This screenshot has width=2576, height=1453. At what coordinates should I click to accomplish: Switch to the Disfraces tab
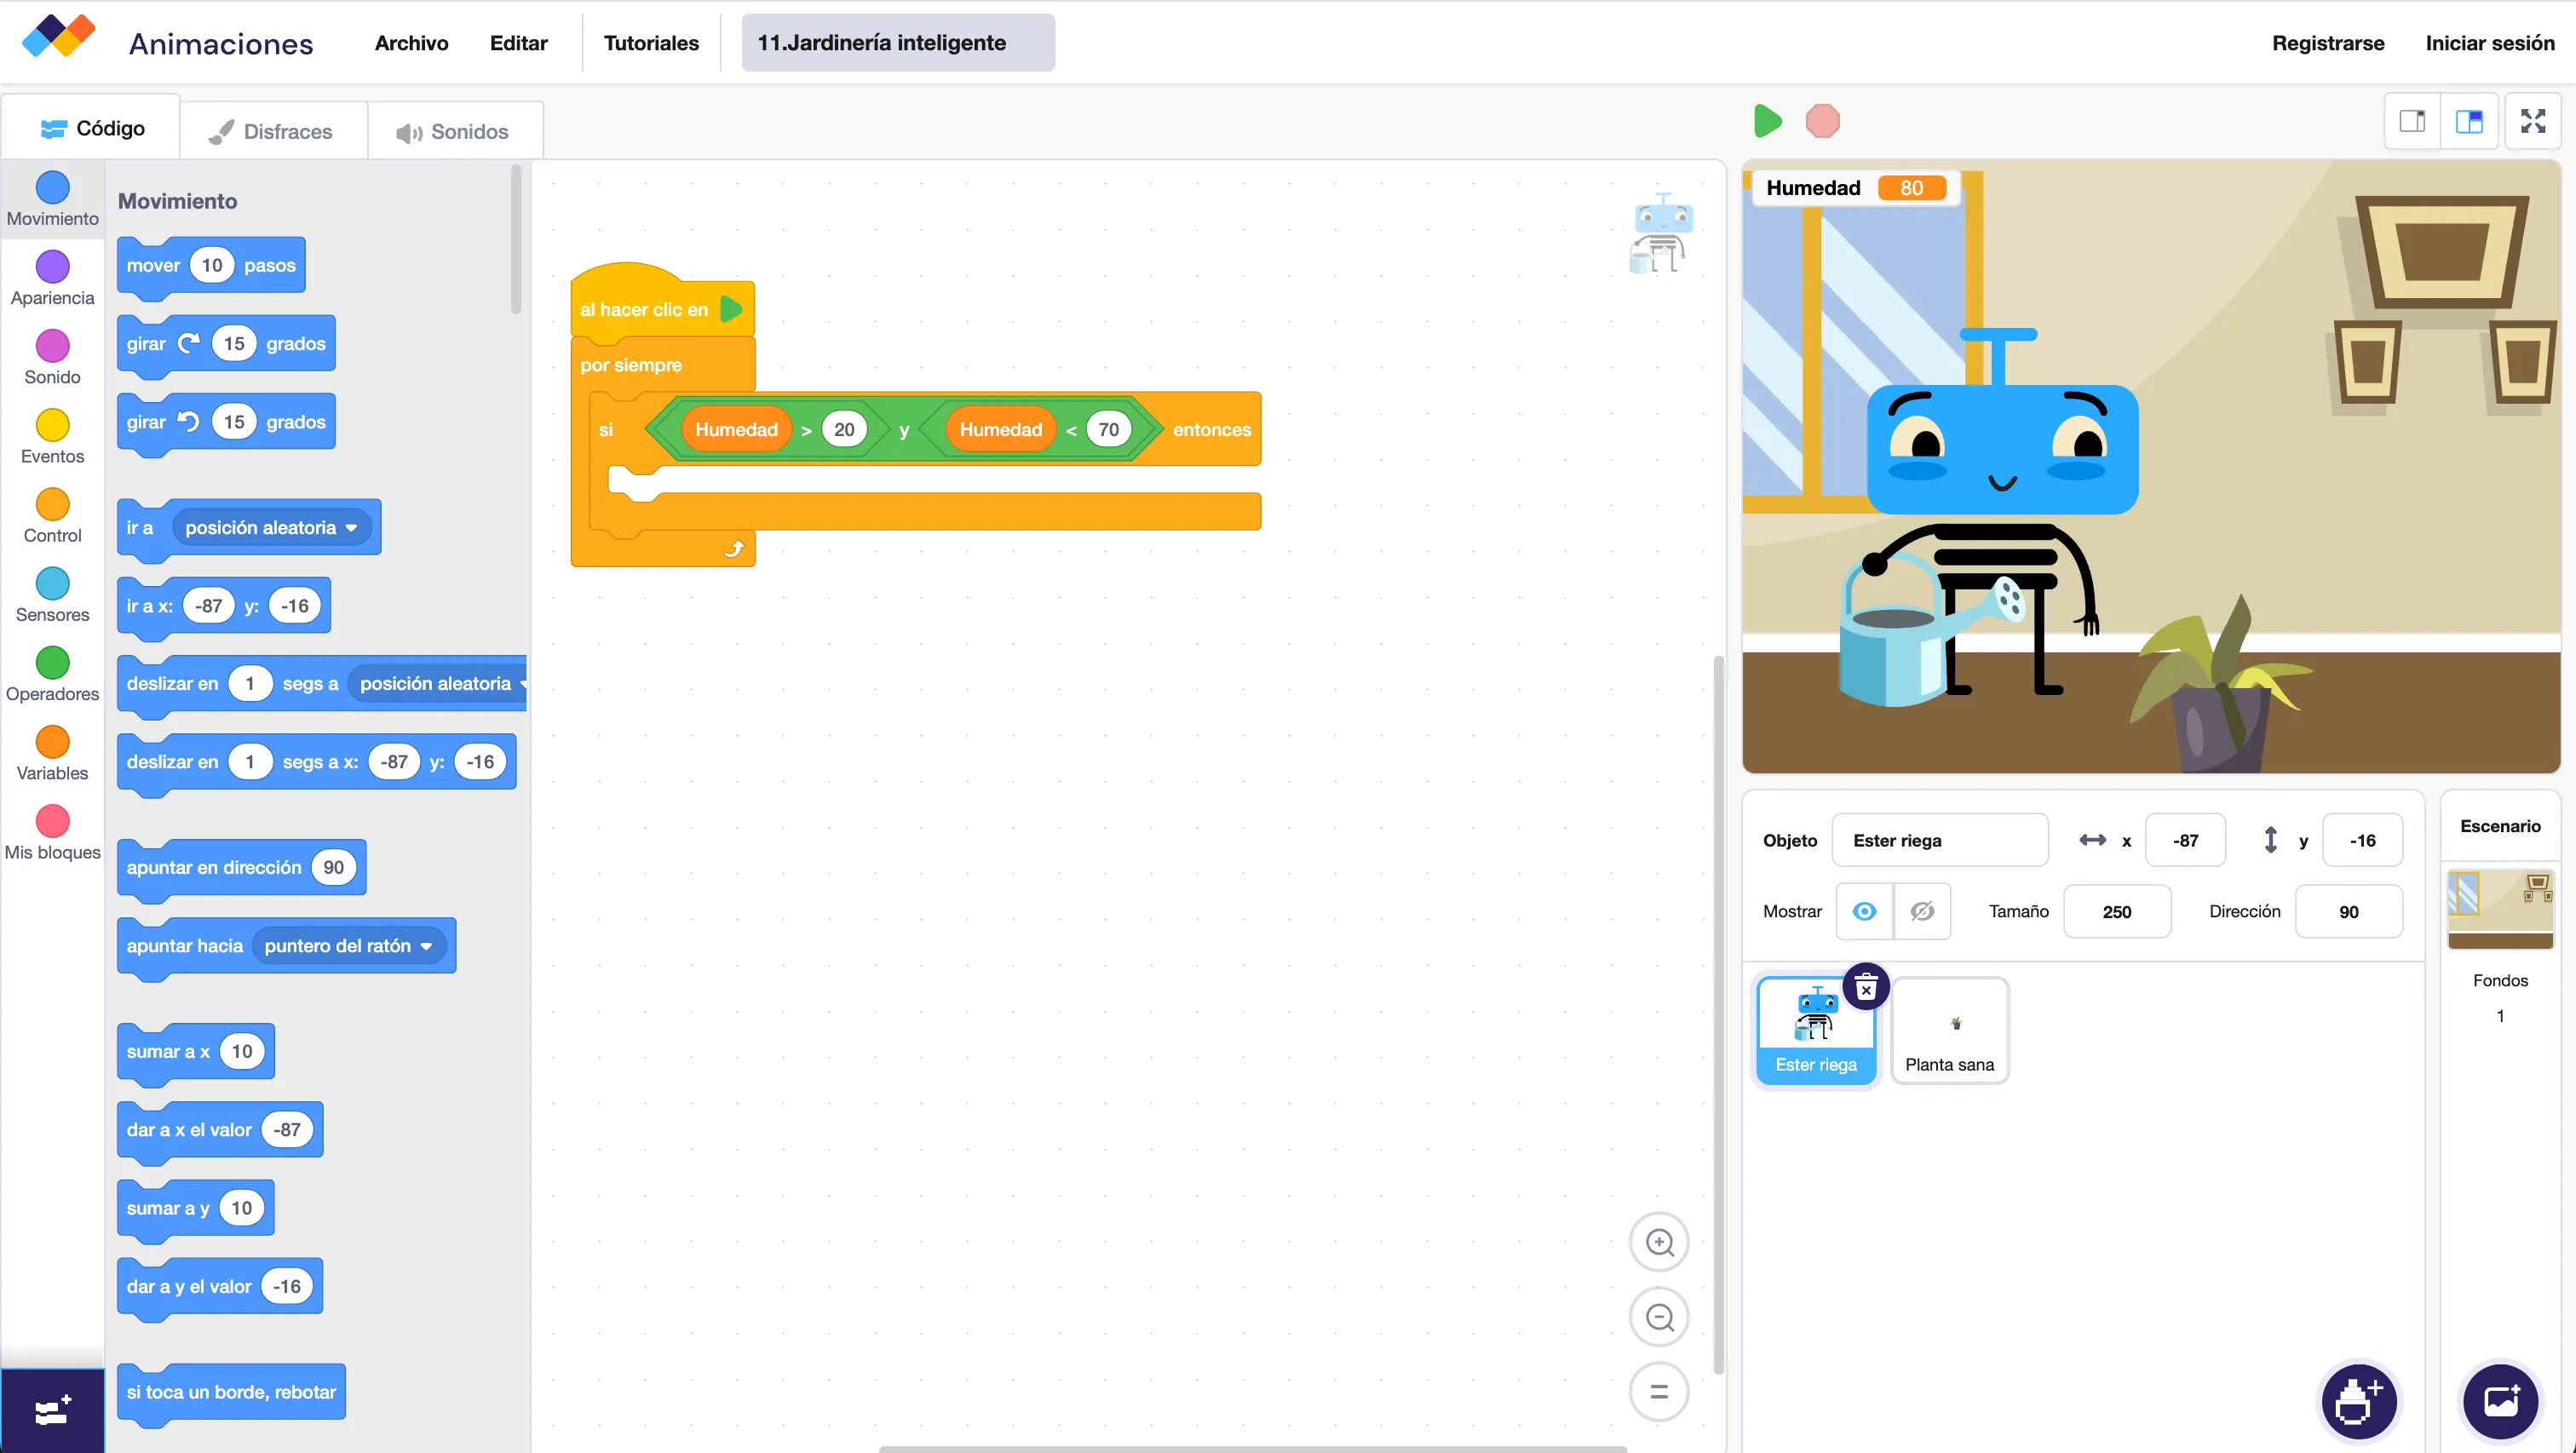point(272,131)
